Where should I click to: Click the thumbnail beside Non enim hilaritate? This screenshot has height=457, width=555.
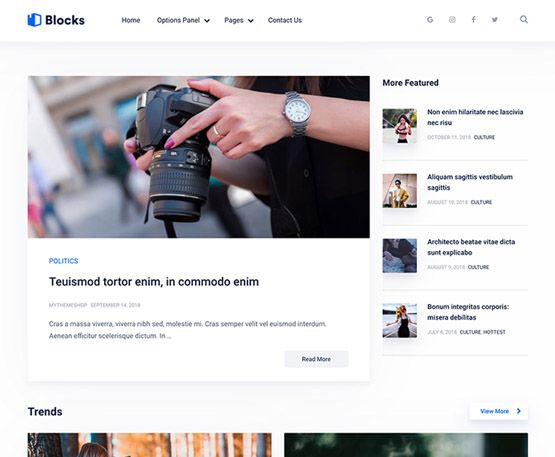pyautogui.click(x=400, y=126)
